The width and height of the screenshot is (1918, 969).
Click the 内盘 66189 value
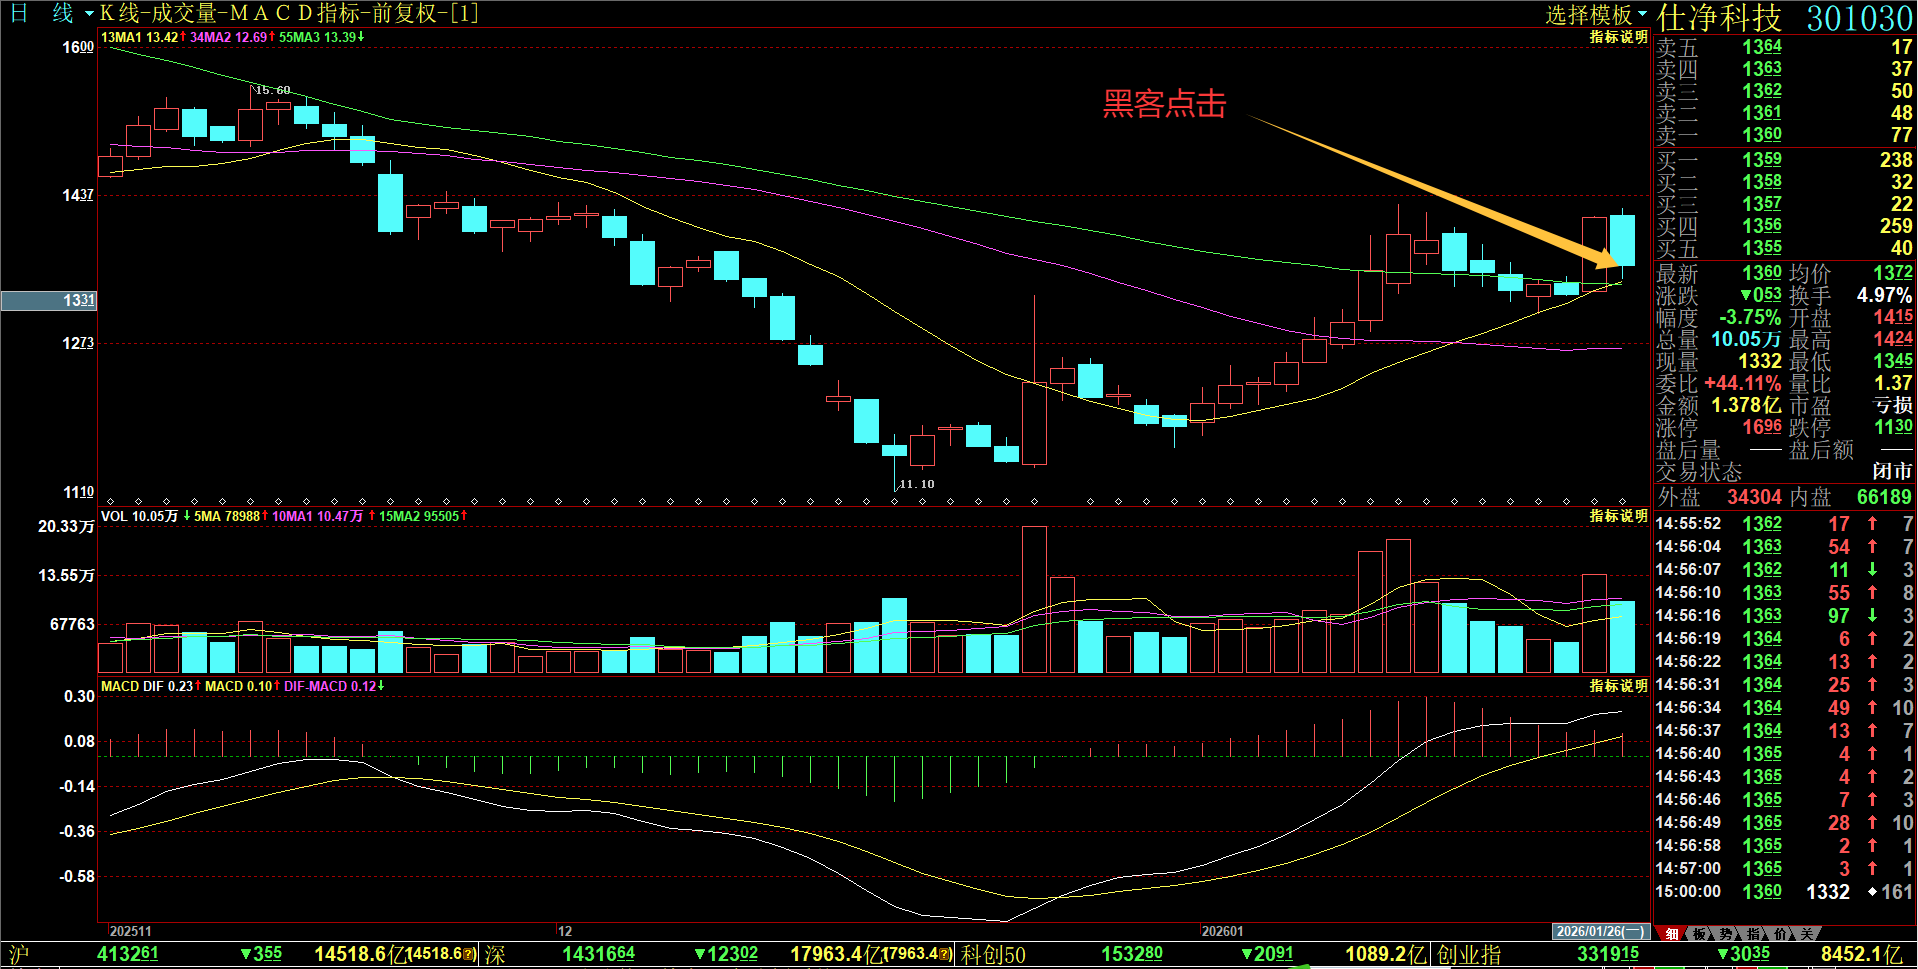tap(1884, 497)
